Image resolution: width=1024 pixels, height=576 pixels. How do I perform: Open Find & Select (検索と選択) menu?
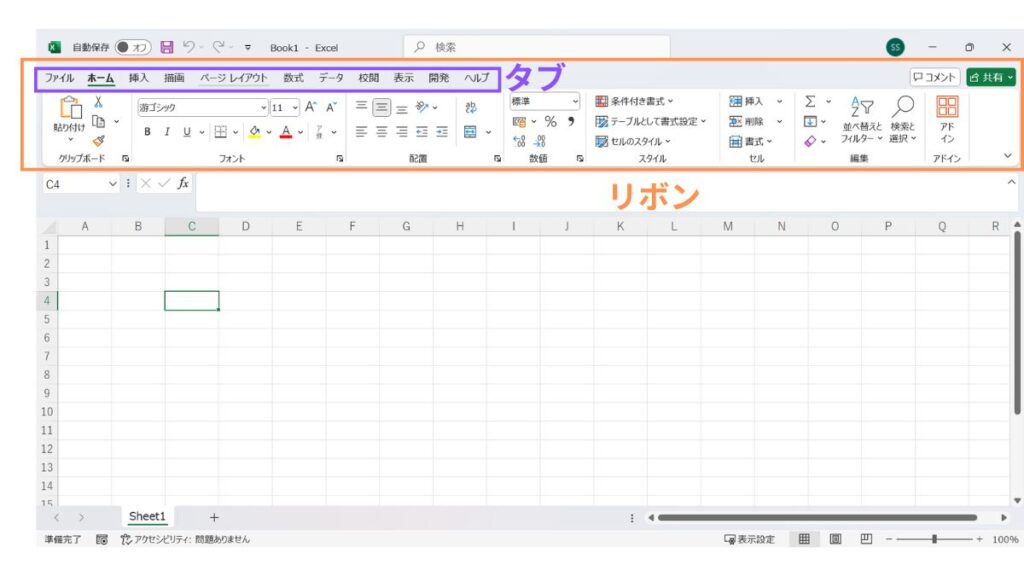[903, 120]
